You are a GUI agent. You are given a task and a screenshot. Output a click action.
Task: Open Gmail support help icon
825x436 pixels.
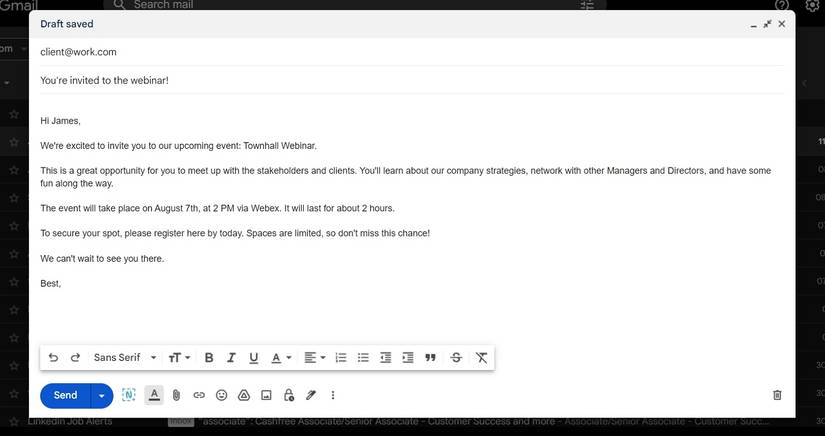[782, 5]
